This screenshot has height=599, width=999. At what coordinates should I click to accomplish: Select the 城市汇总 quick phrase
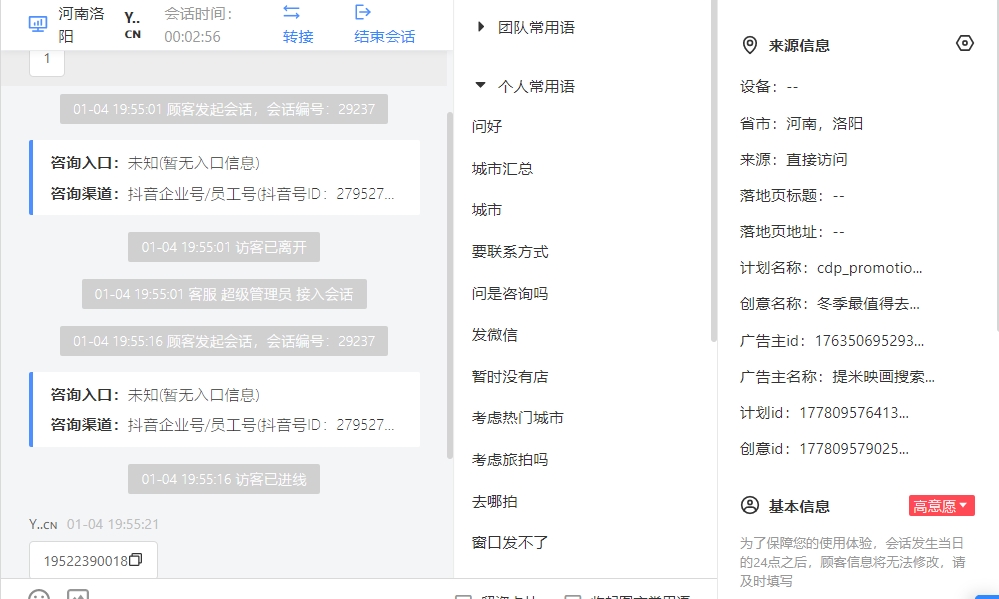pos(502,169)
